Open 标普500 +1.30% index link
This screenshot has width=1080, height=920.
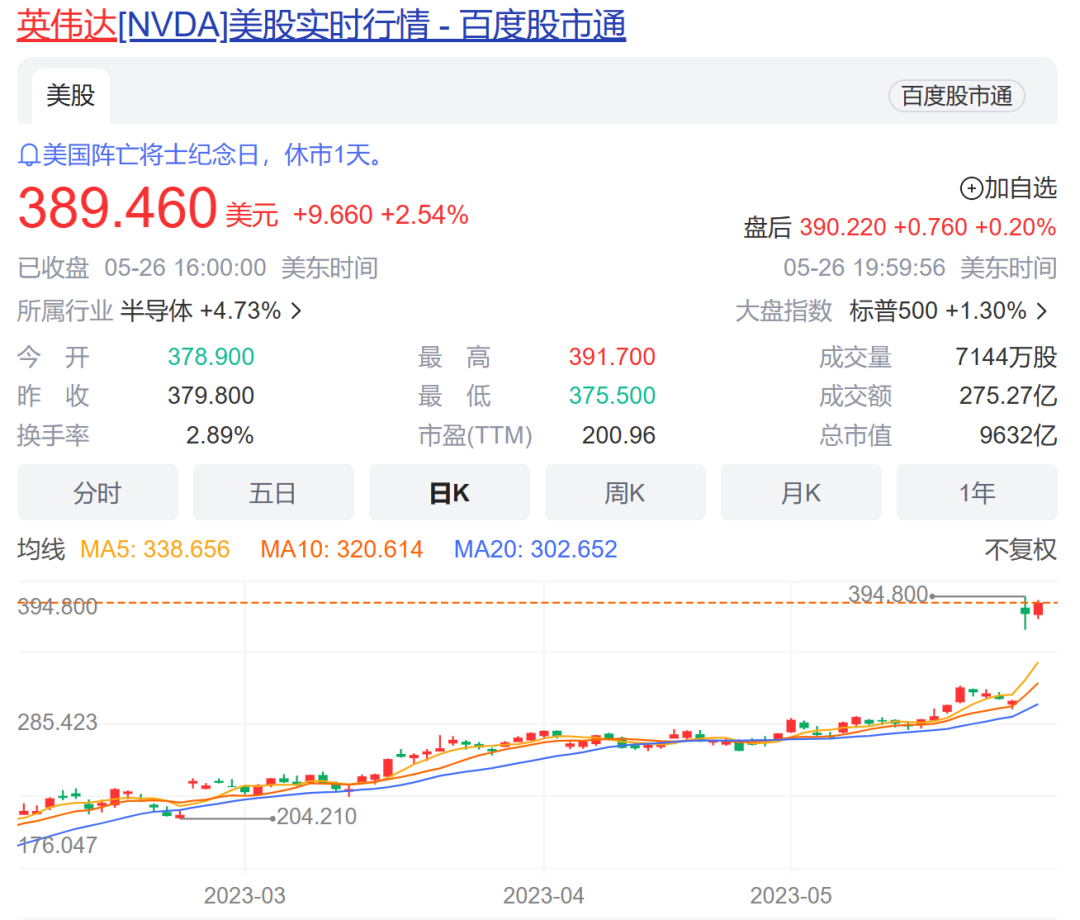(938, 311)
